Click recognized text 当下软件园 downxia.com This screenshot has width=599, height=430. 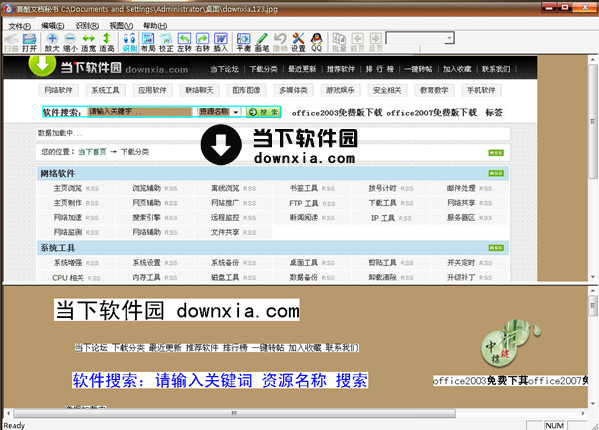point(177,310)
